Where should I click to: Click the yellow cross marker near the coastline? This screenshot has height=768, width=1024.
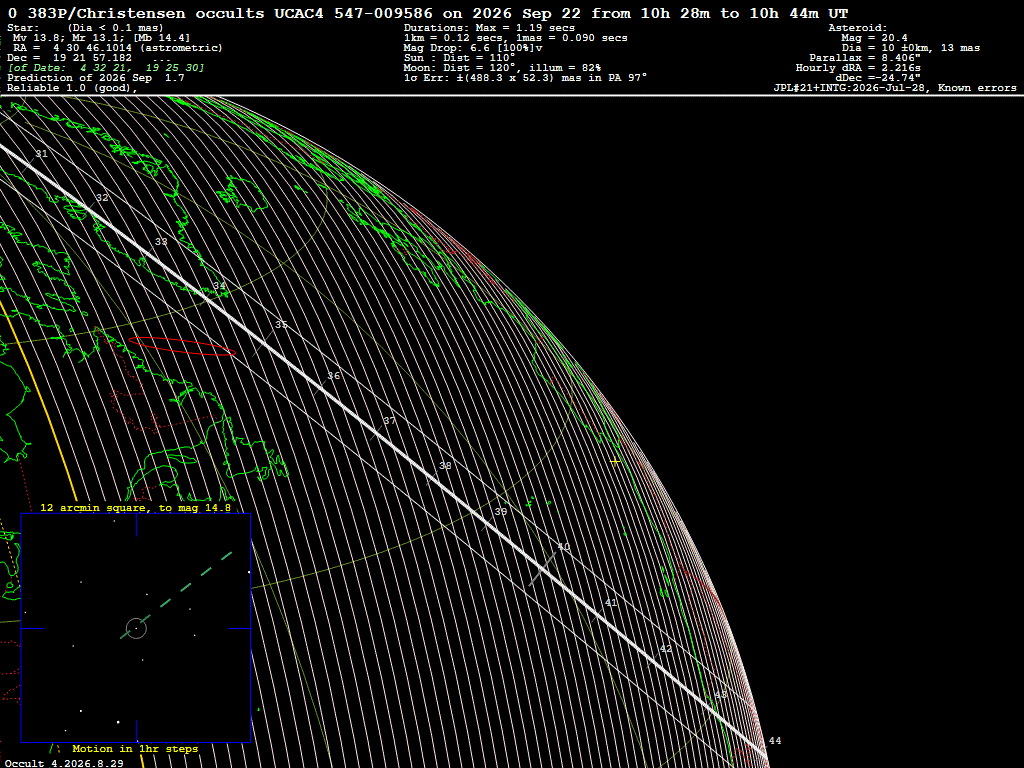click(615, 462)
